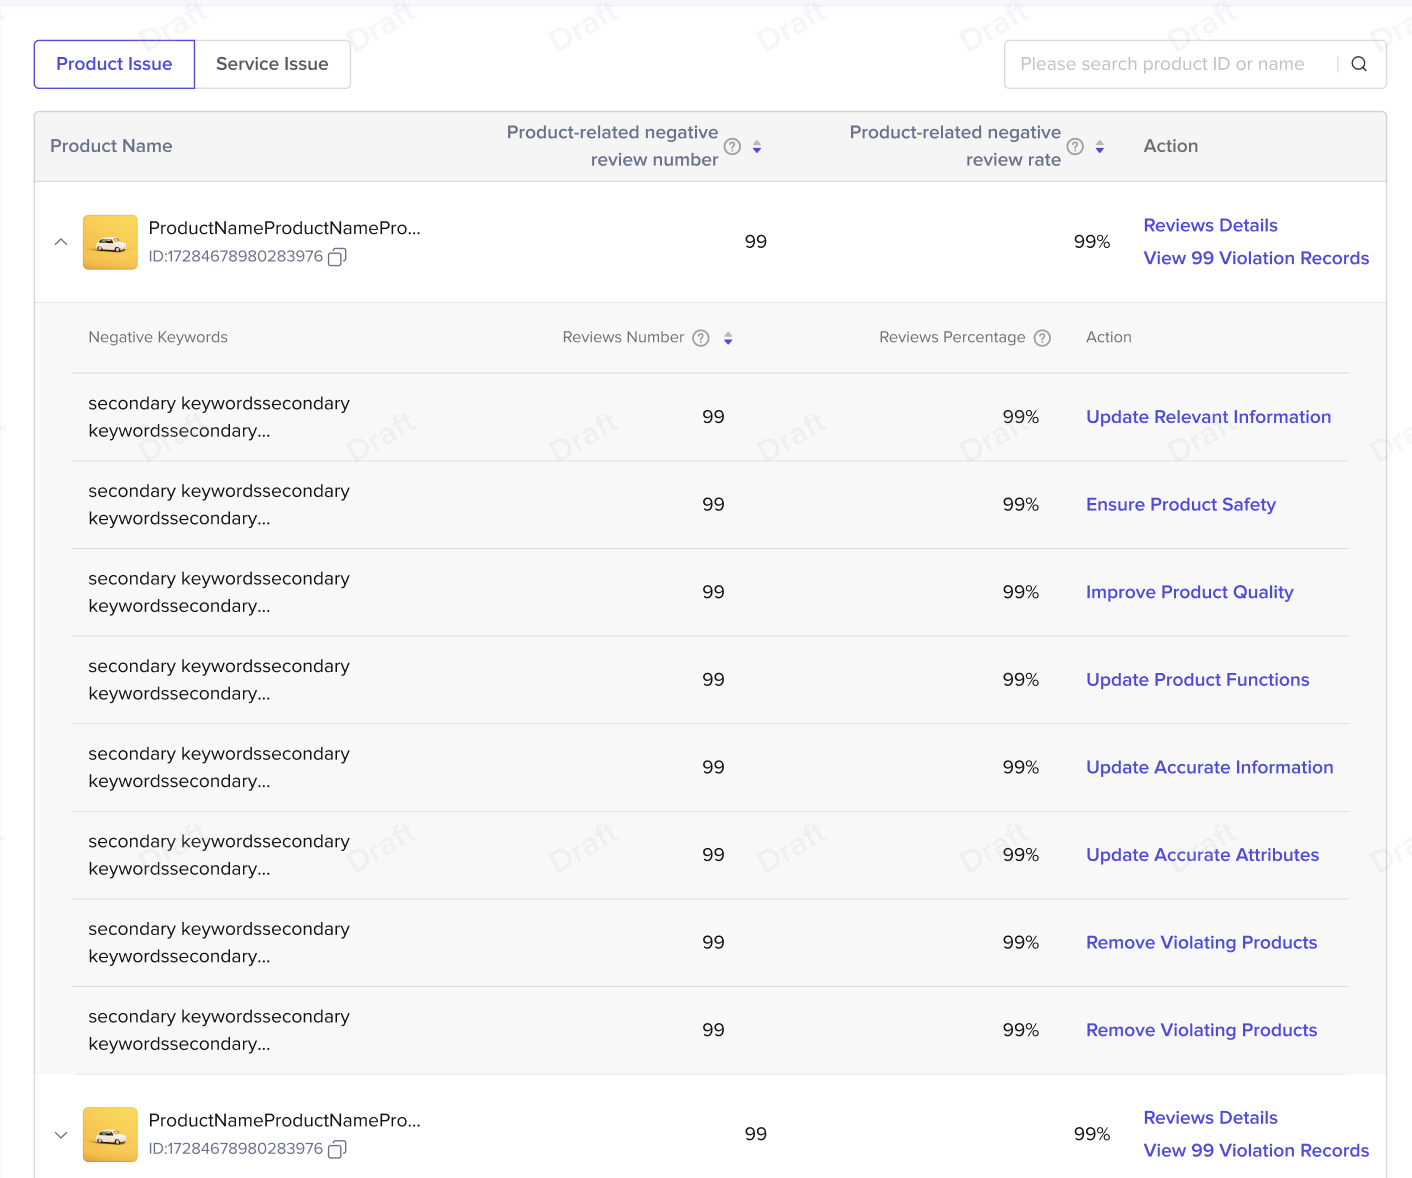Click Ensure Product Safety link

tap(1180, 505)
